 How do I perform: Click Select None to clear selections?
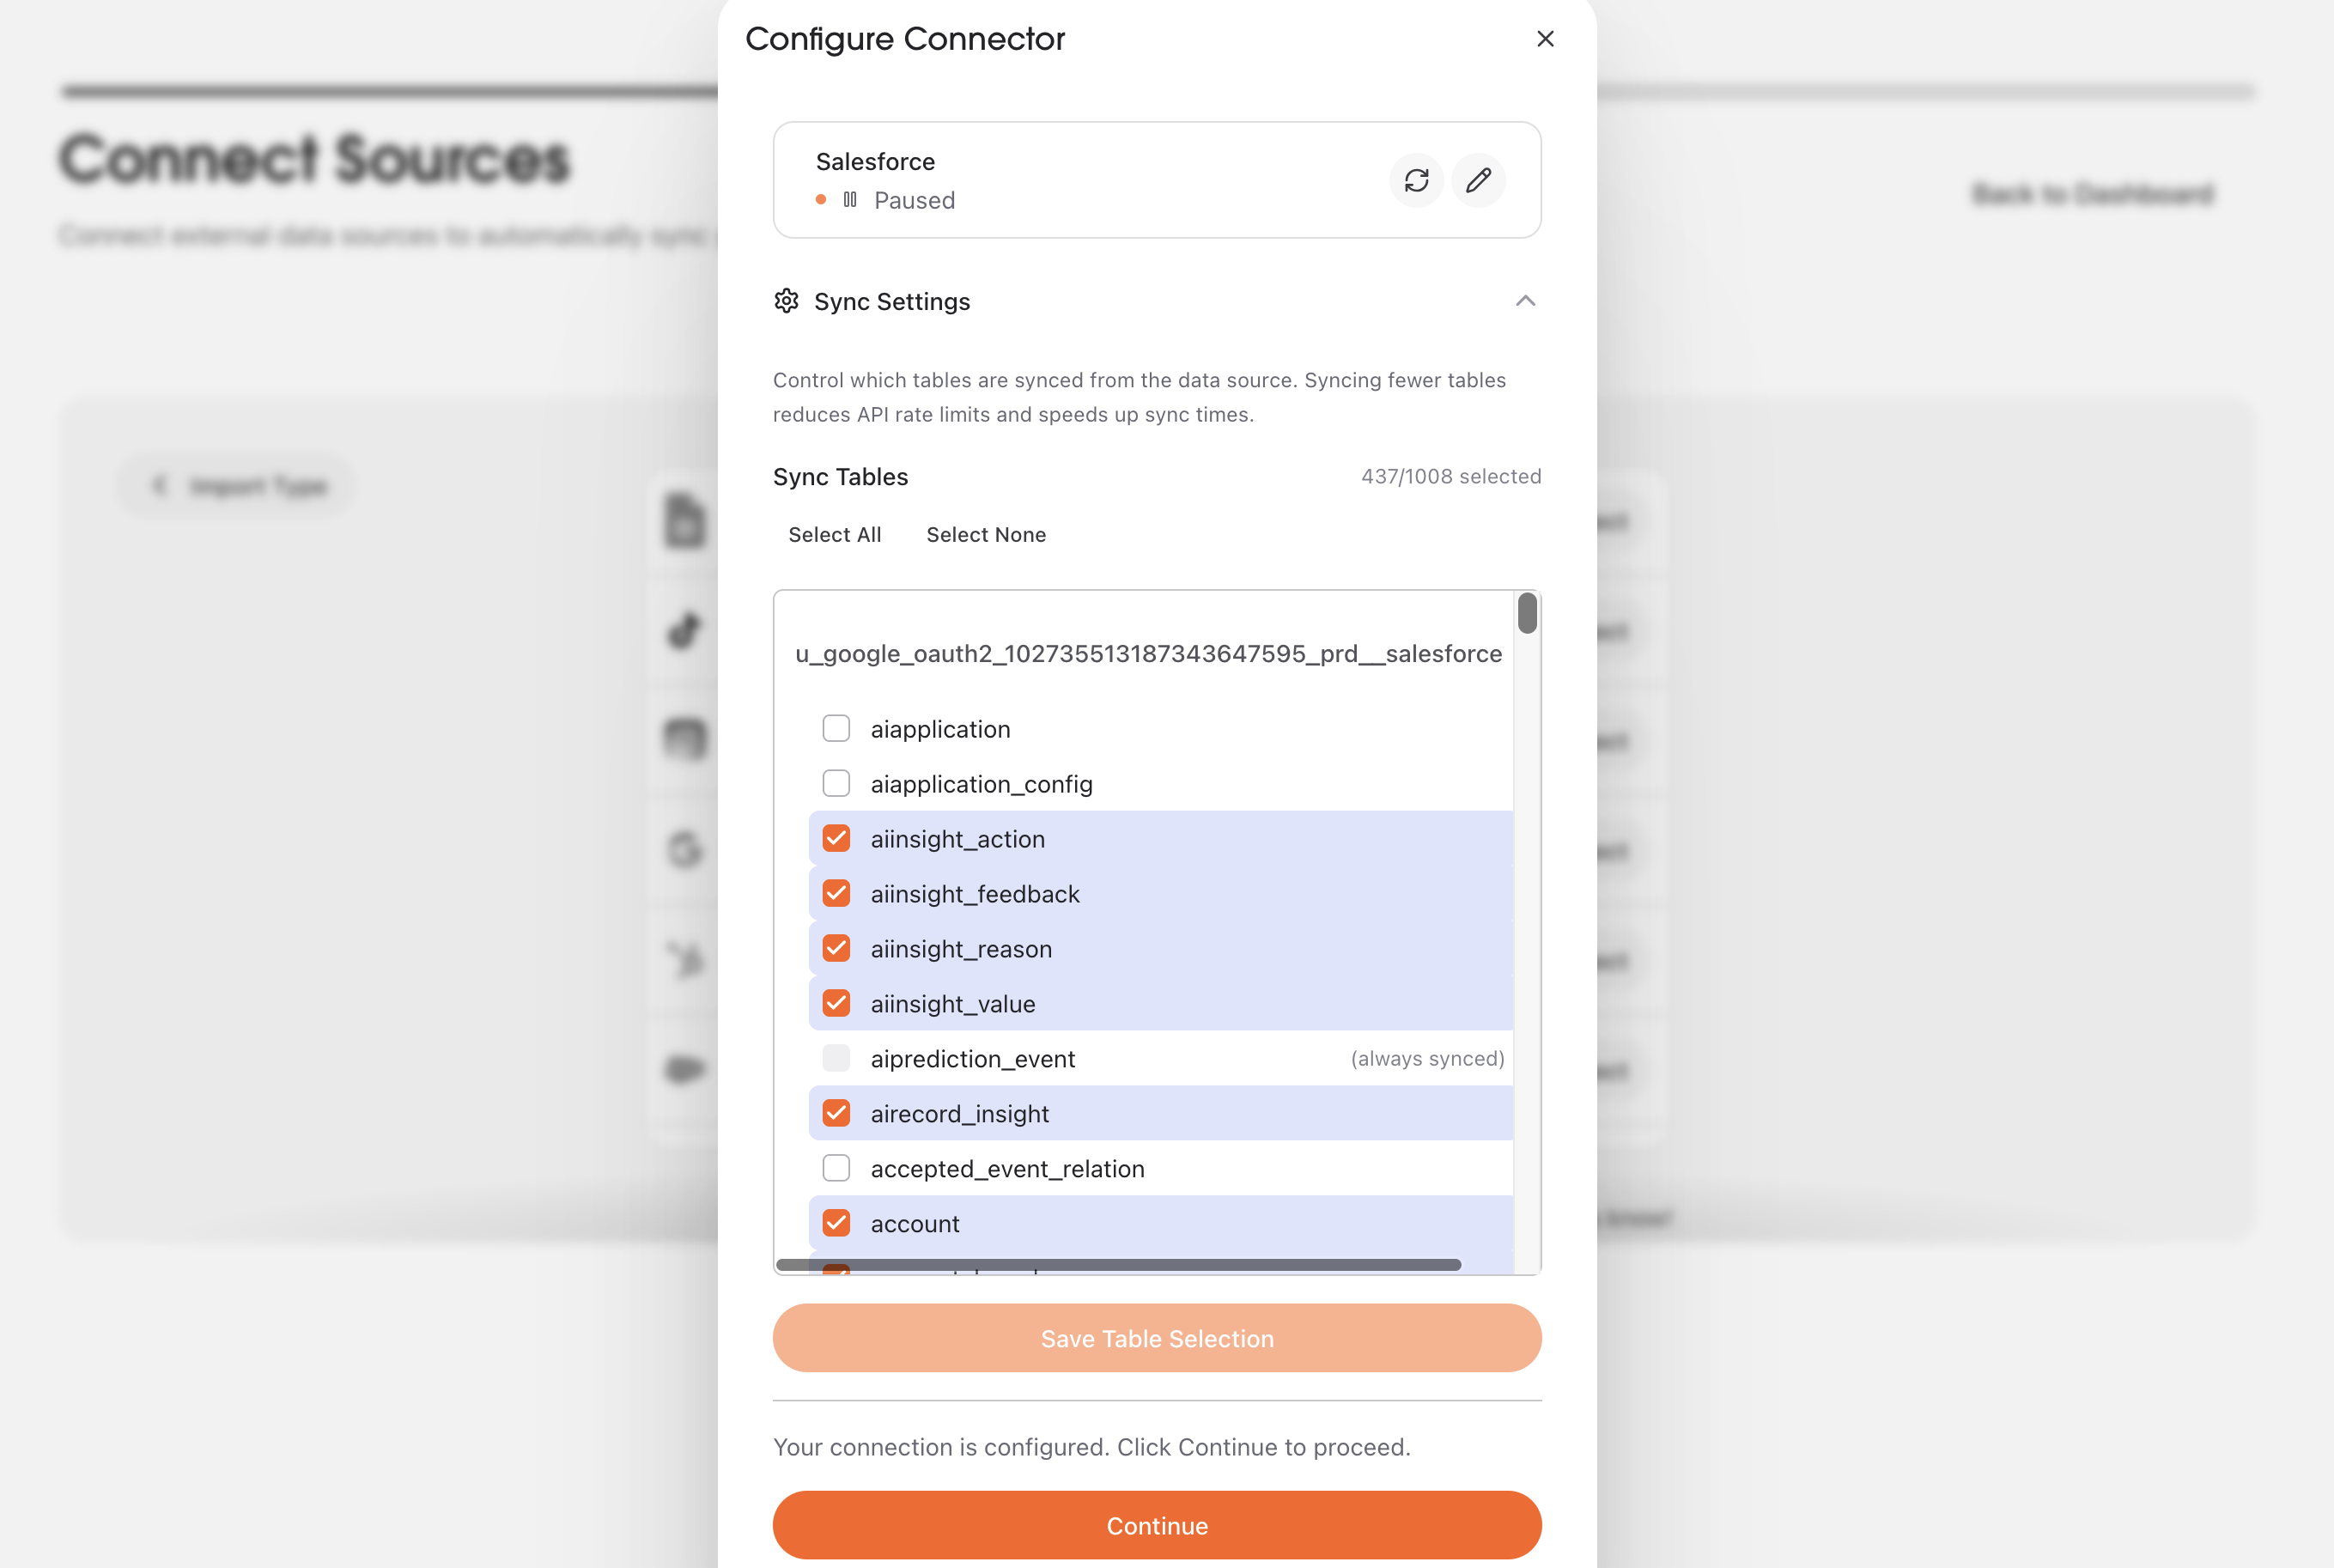click(986, 534)
